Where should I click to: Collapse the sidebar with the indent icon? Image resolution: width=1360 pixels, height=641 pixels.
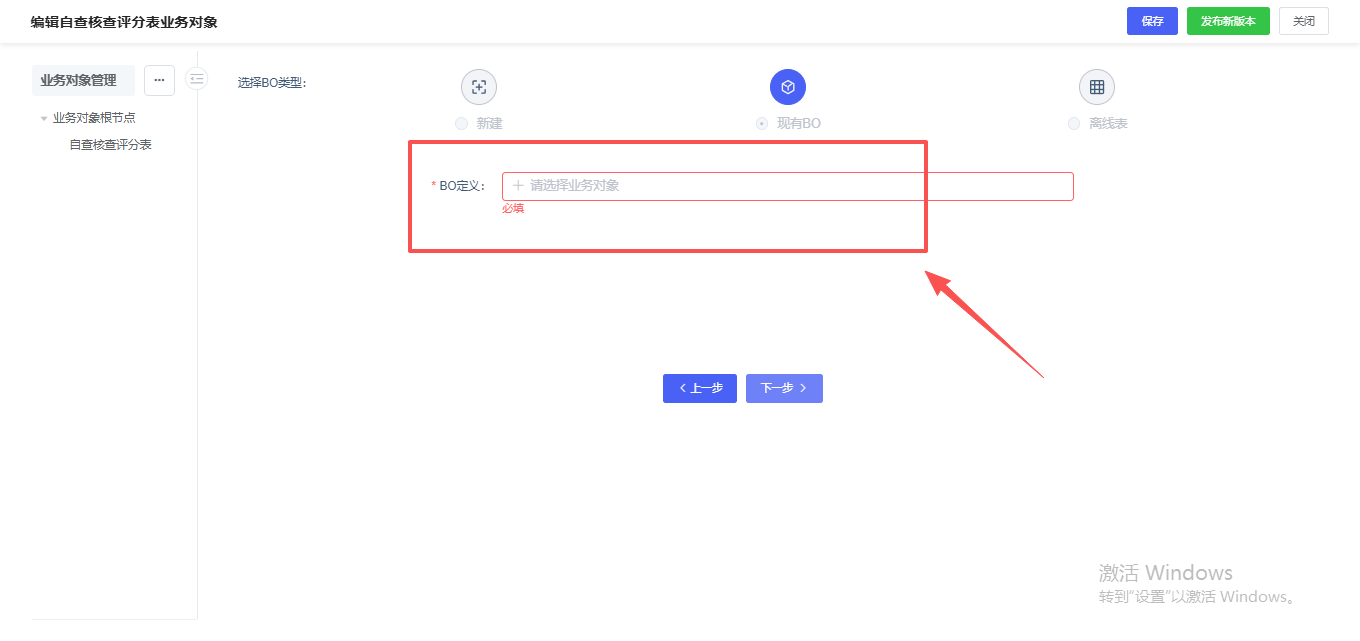click(197, 79)
